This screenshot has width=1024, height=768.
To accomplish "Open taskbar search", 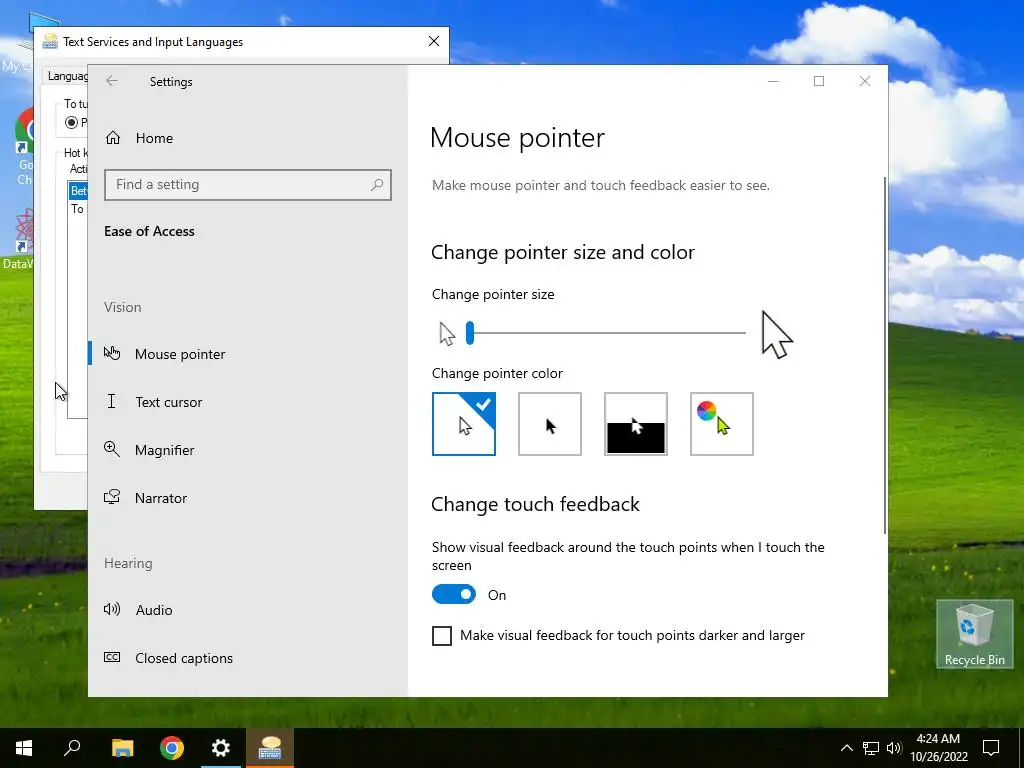I will [72, 748].
